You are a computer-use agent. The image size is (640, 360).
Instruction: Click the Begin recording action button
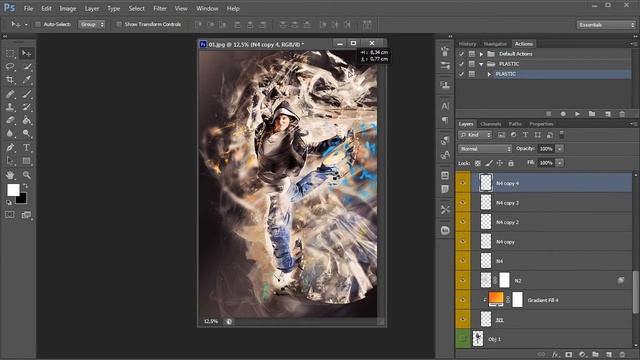(563, 114)
